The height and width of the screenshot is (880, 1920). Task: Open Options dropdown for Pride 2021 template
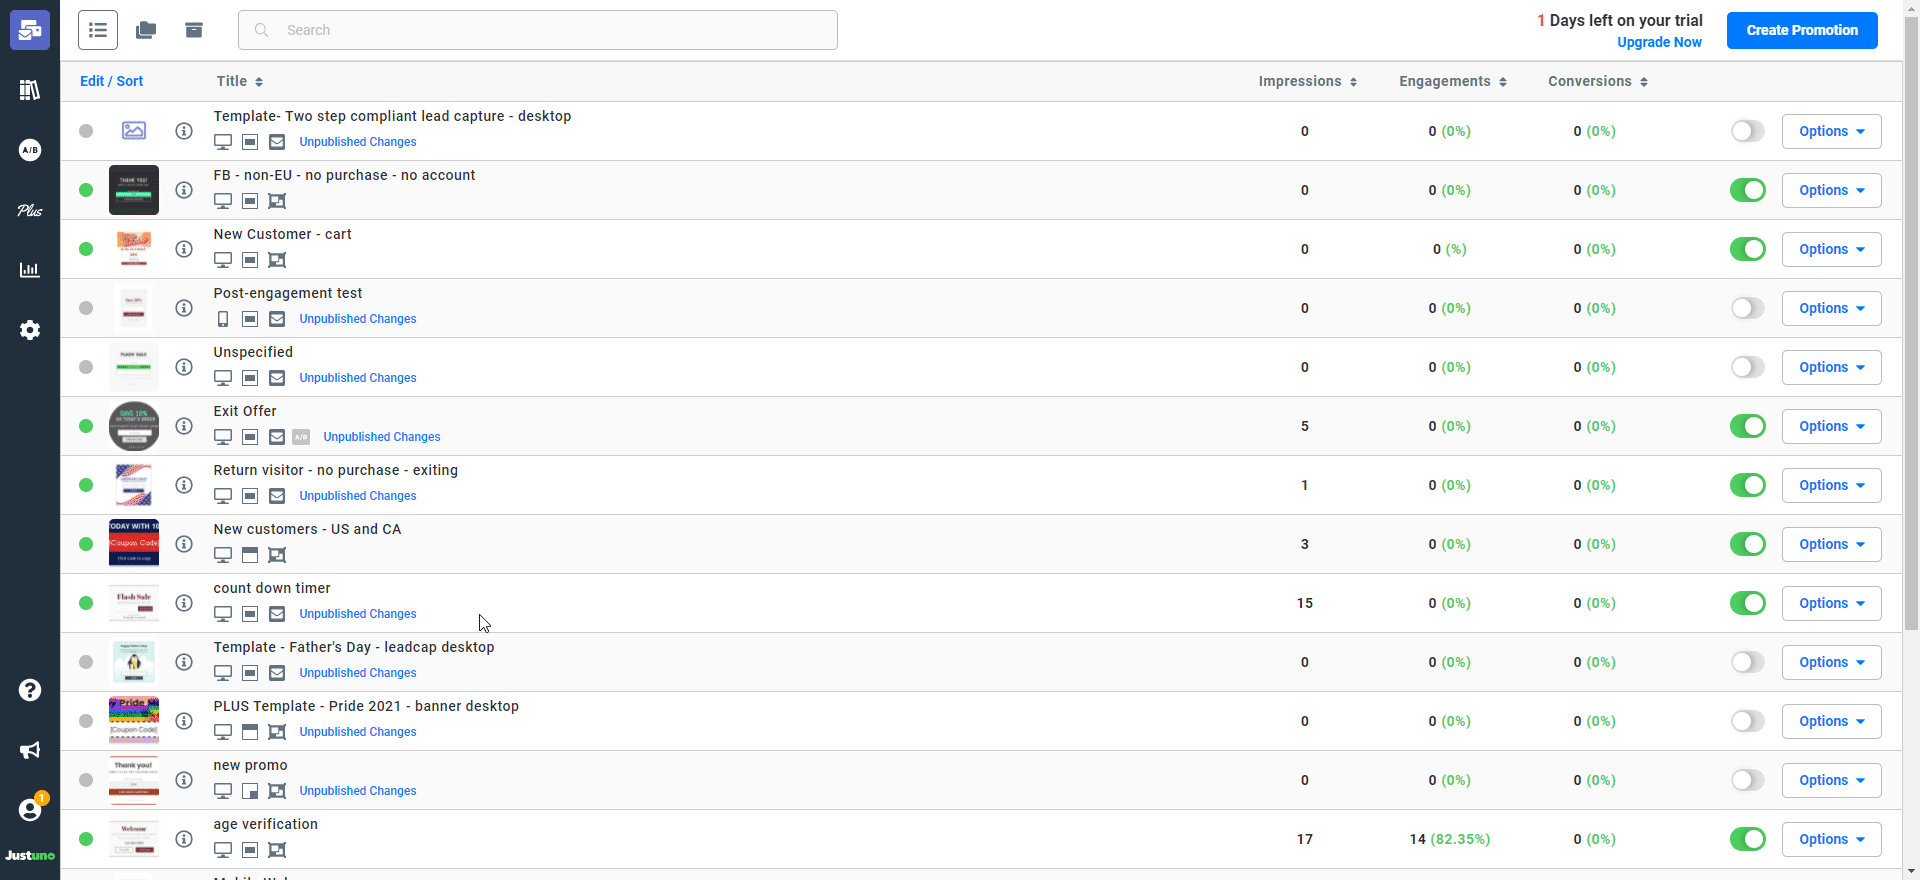pos(1831,721)
